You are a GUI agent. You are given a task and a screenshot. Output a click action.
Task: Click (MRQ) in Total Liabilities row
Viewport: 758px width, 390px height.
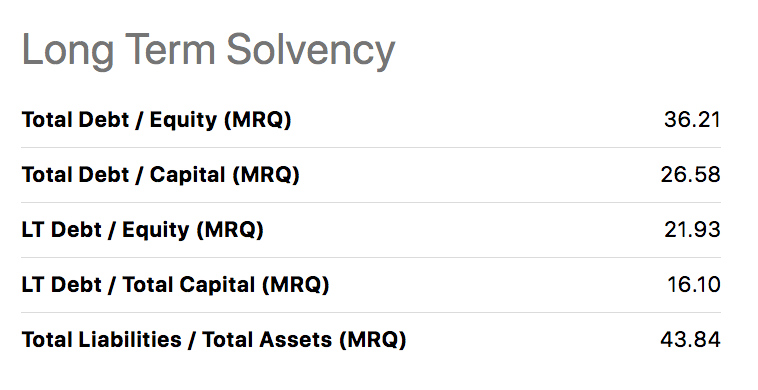[x=372, y=340]
